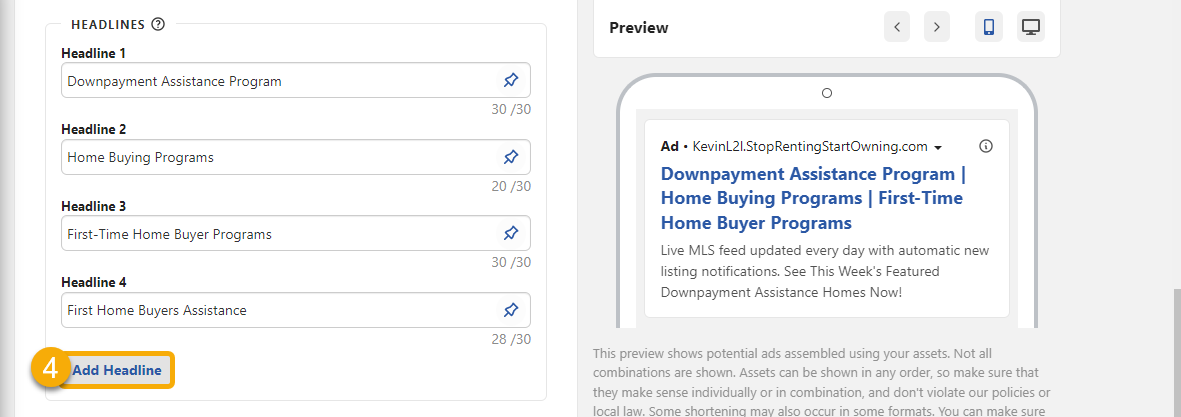
Task: Click the page vertical scrollbar
Action: tap(1176, 350)
